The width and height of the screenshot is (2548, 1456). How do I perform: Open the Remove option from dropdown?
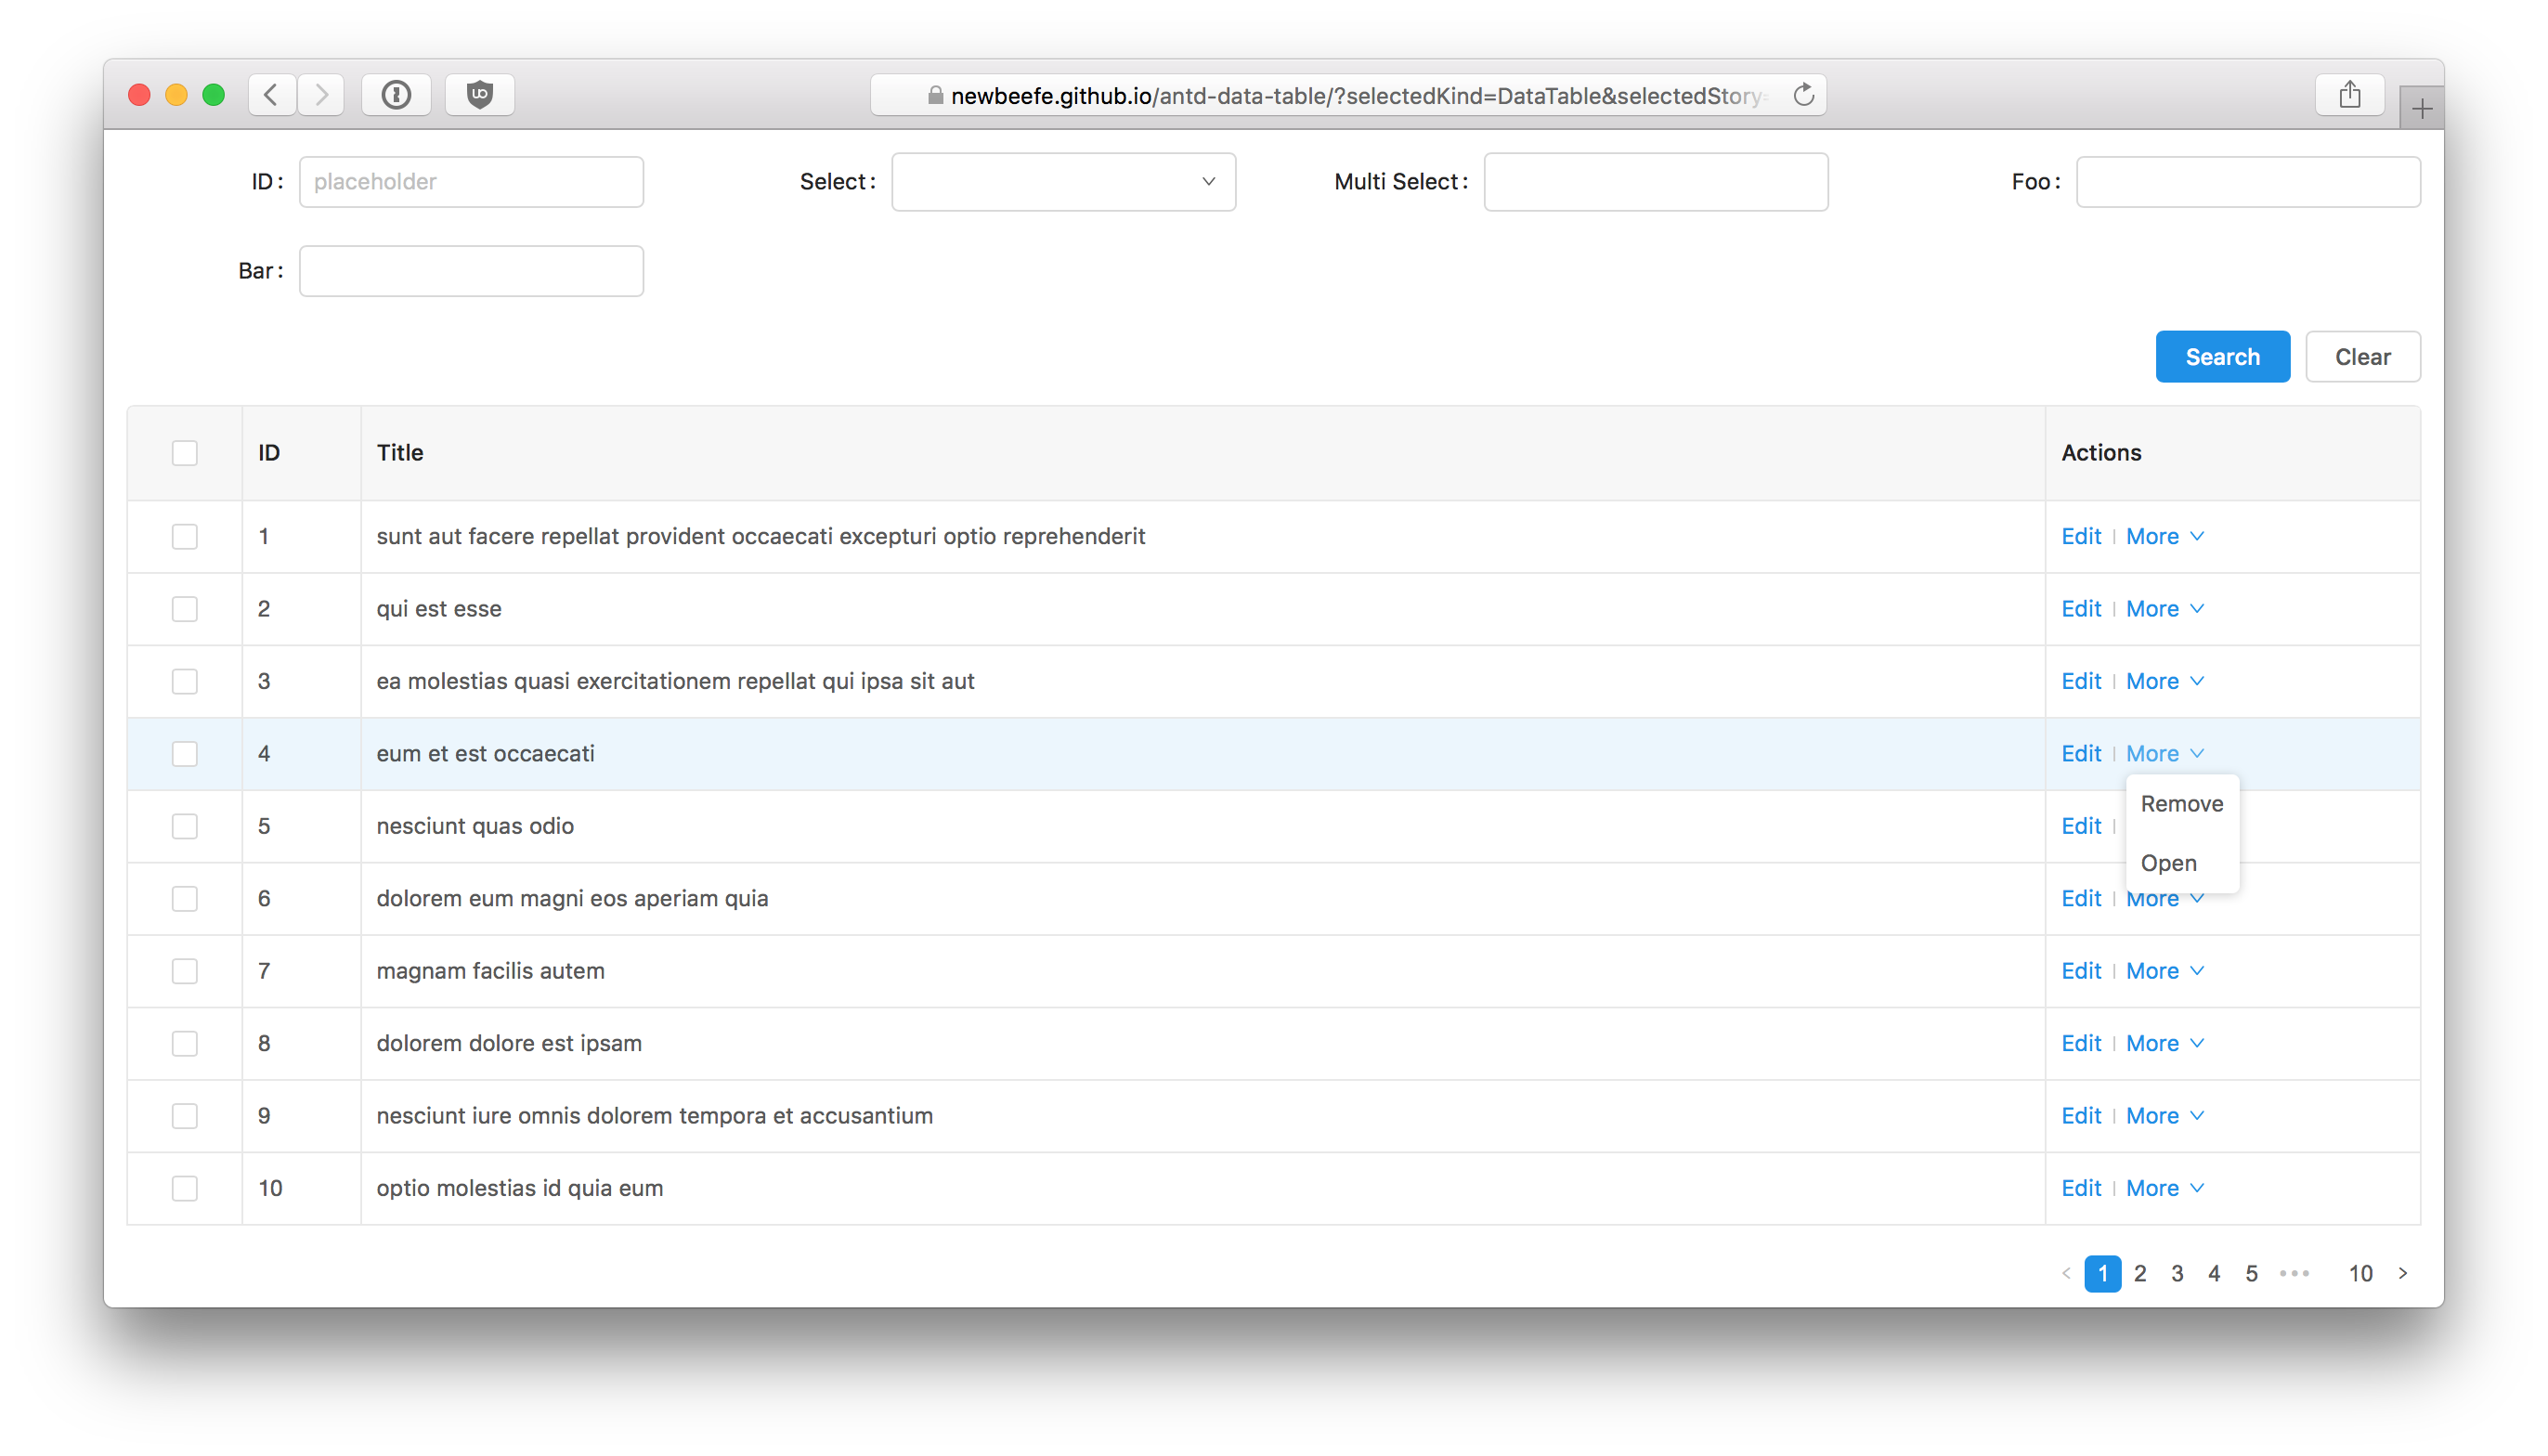[2180, 803]
